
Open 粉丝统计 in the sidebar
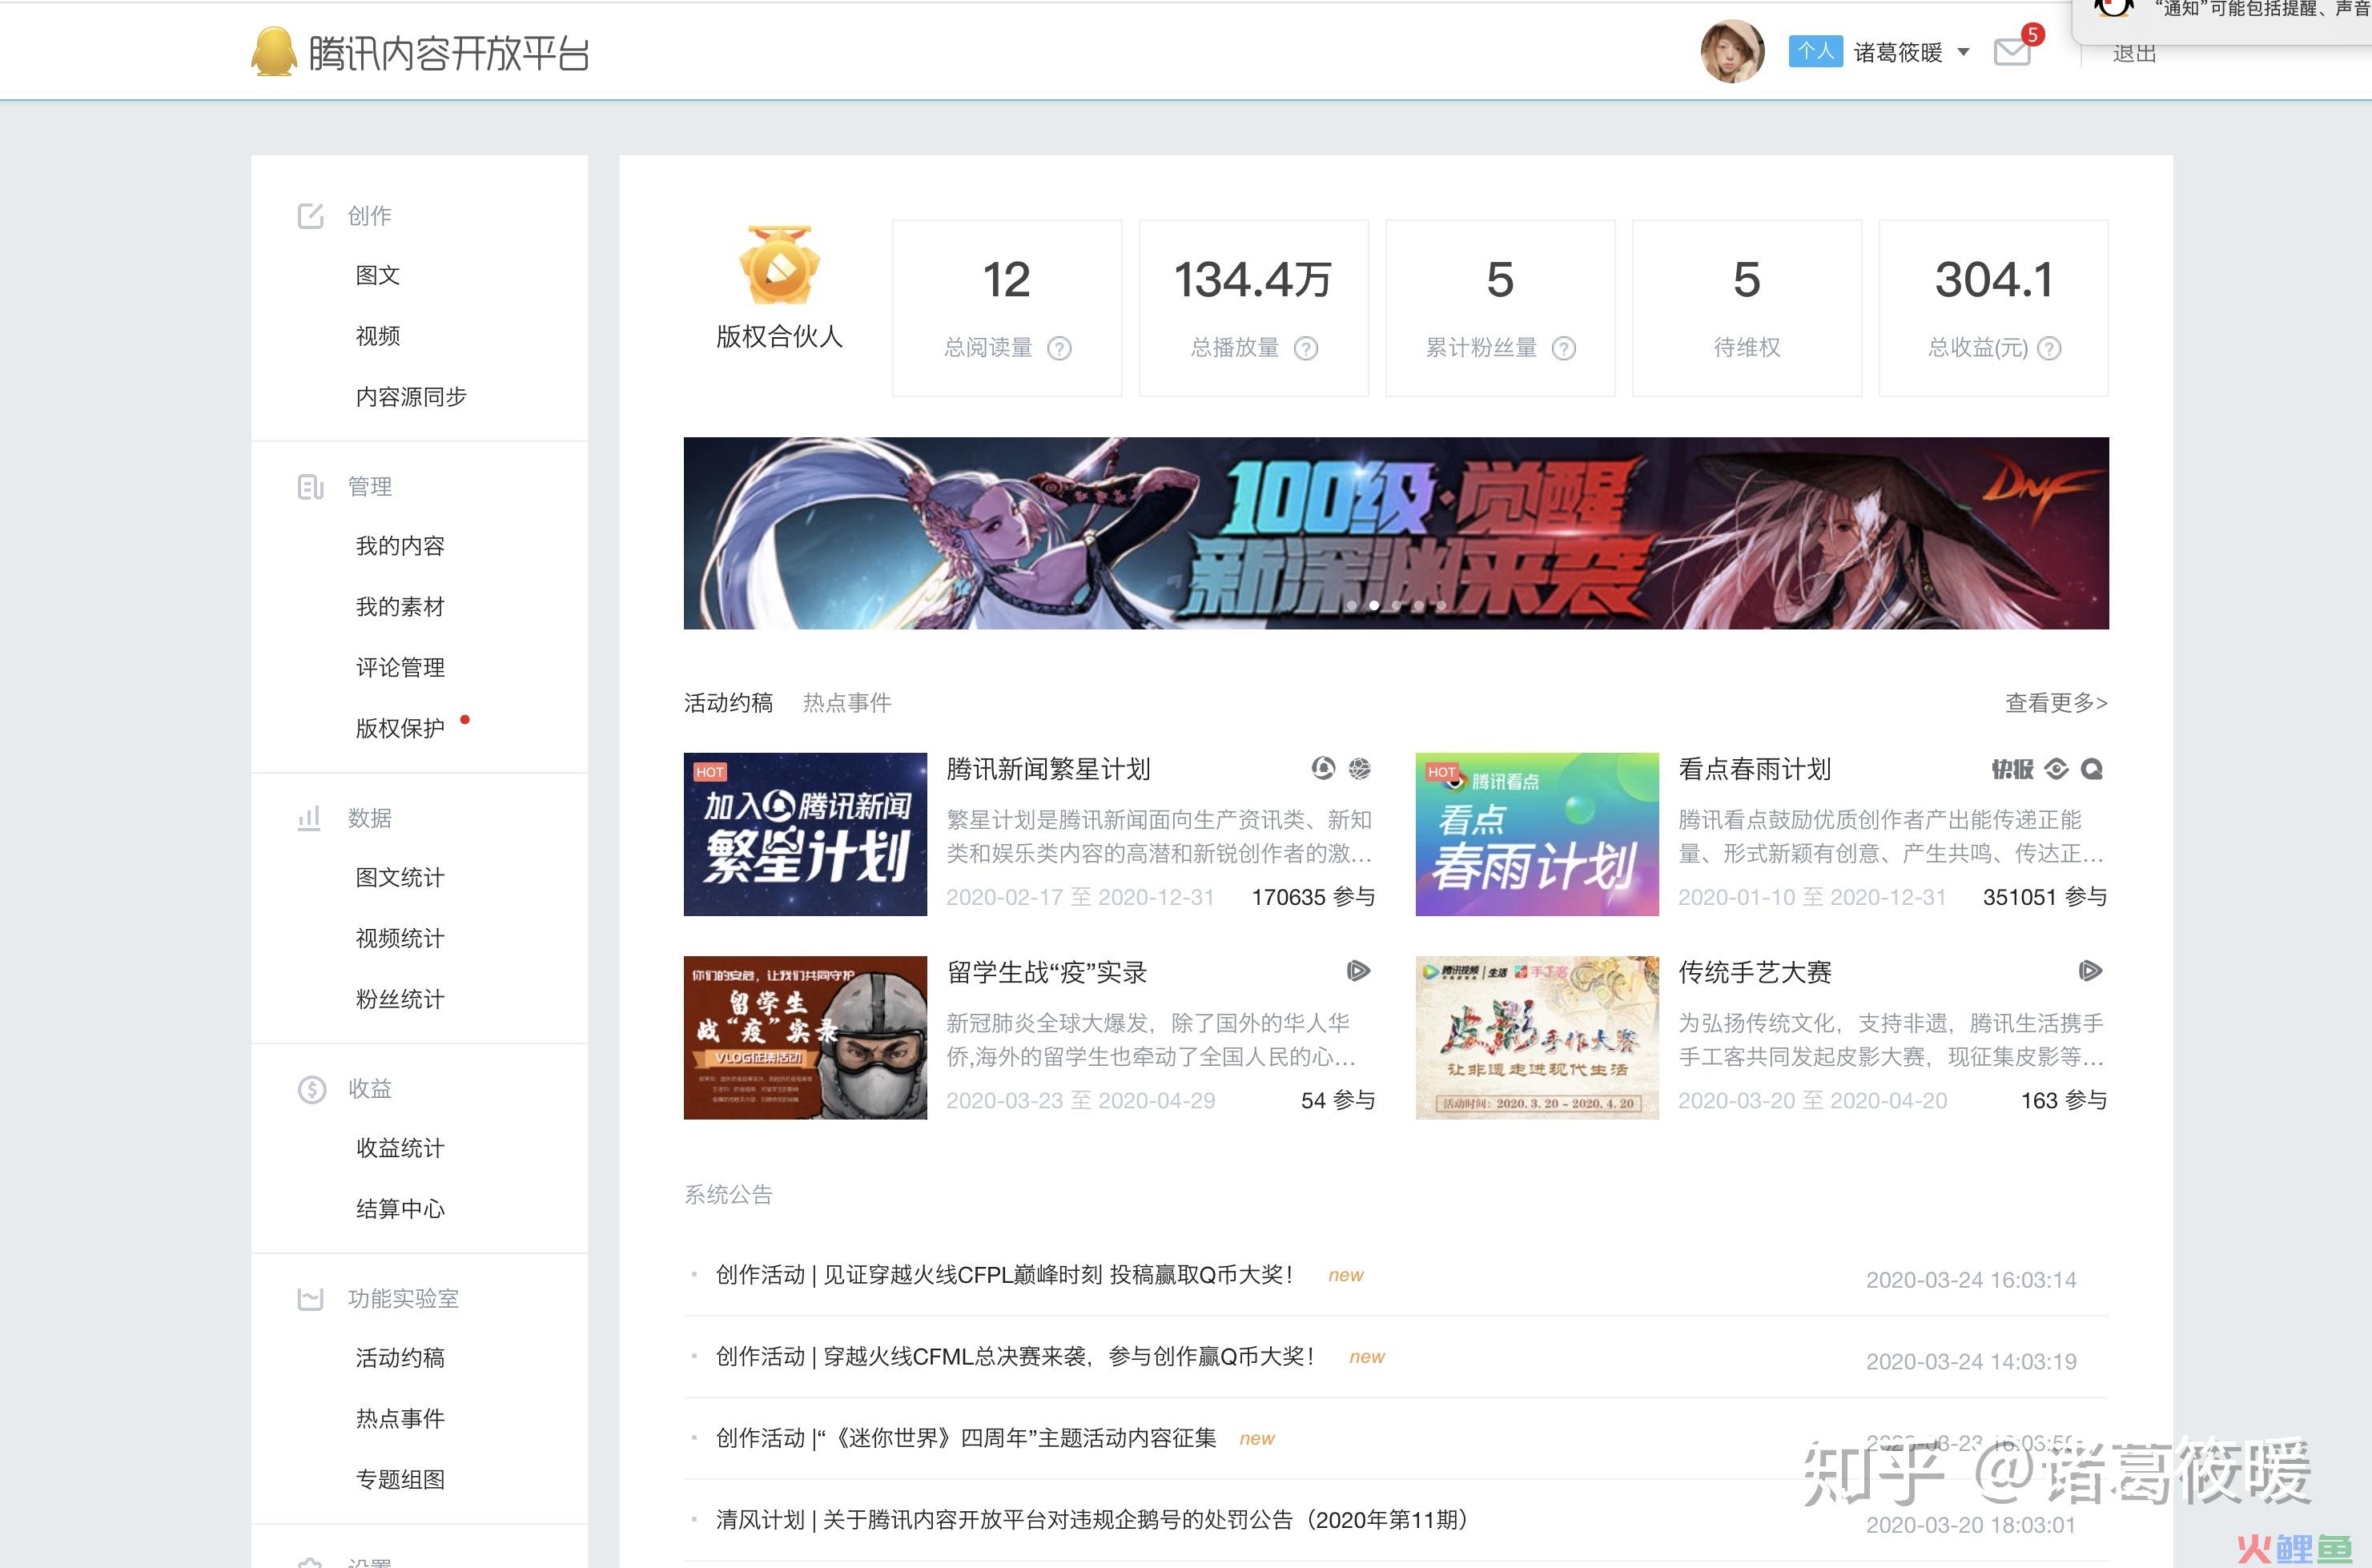point(400,1000)
